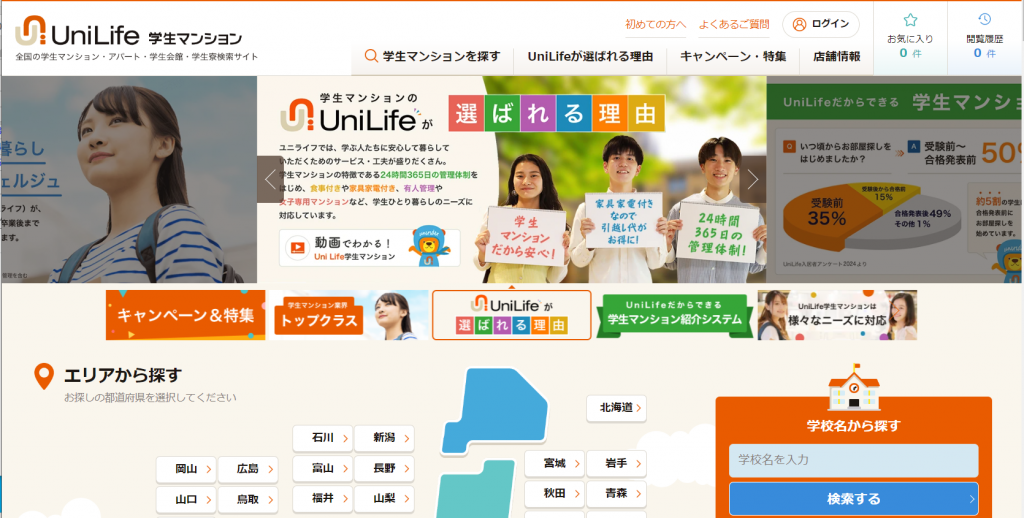Select the 岩手 prefecture button

click(616, 464)
